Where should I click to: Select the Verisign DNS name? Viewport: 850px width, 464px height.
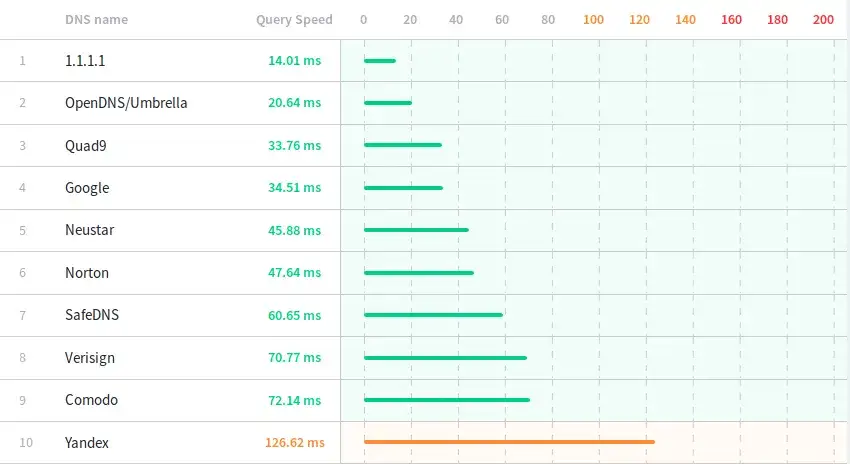click(92, 358)
